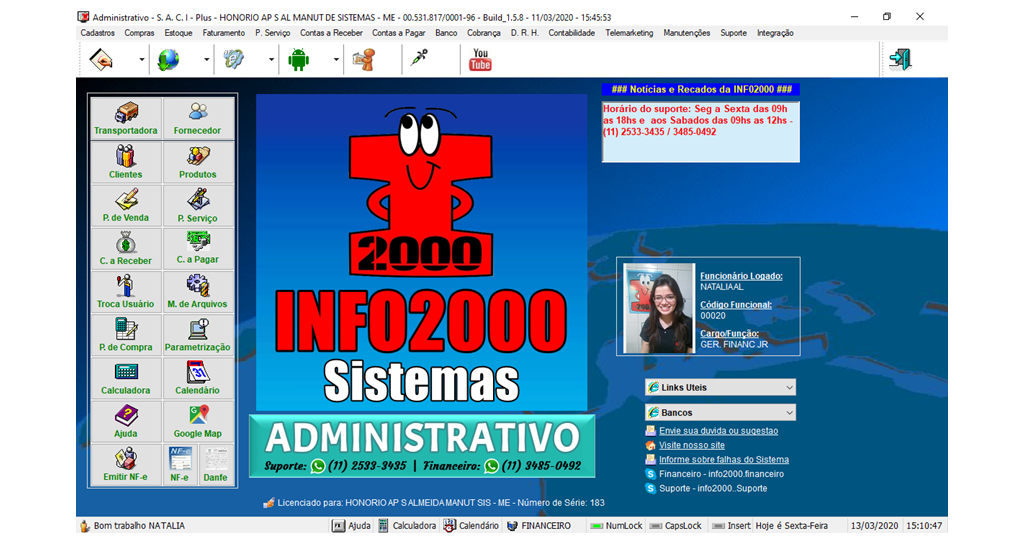This screenshot has height=543, width=1024.
Task: Expand dropdown arrow beside notepad icon
Action: coord(142,59)
